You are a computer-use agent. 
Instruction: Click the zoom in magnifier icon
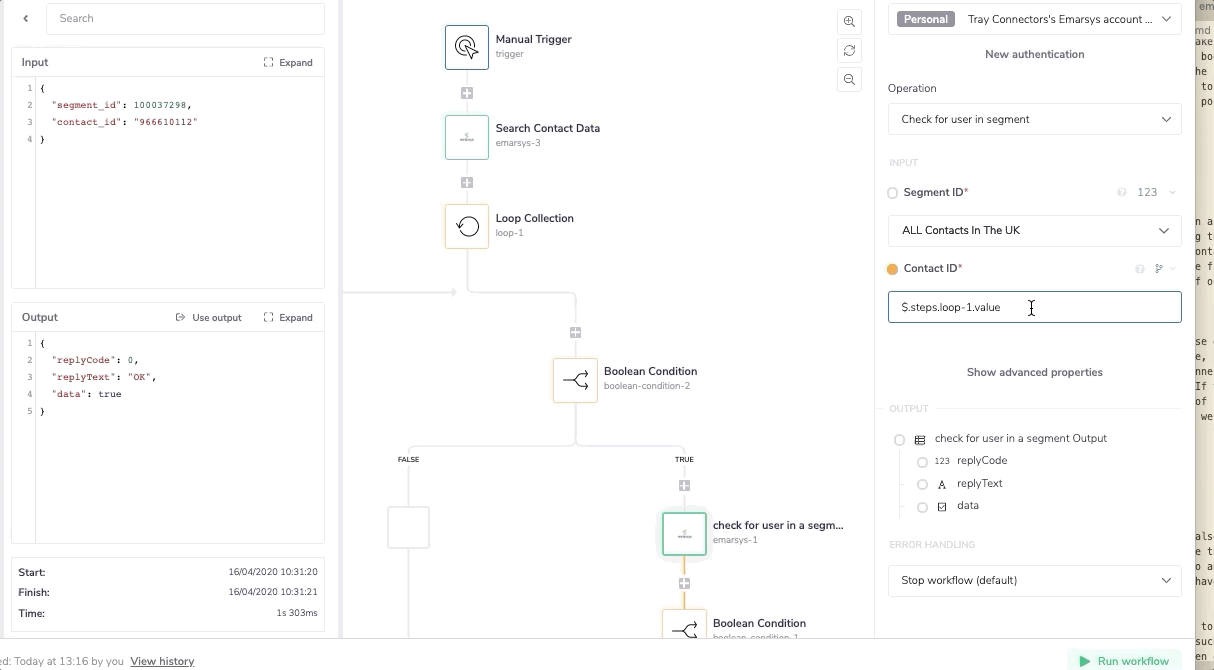849,22
